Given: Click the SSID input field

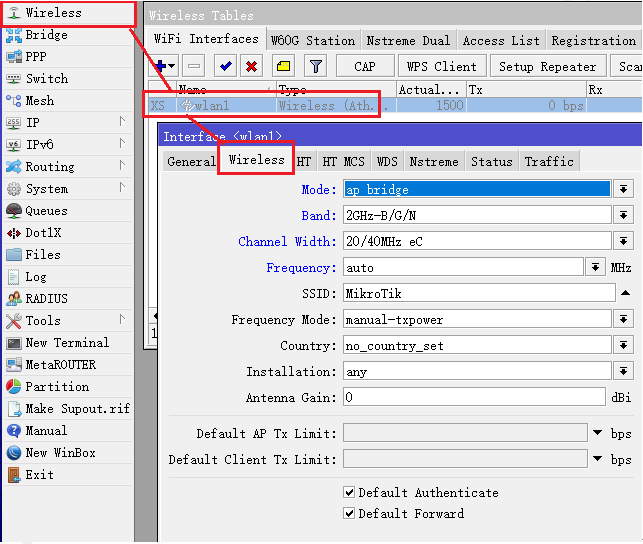Looking at the screenshot, I should (x=477, y=293).
